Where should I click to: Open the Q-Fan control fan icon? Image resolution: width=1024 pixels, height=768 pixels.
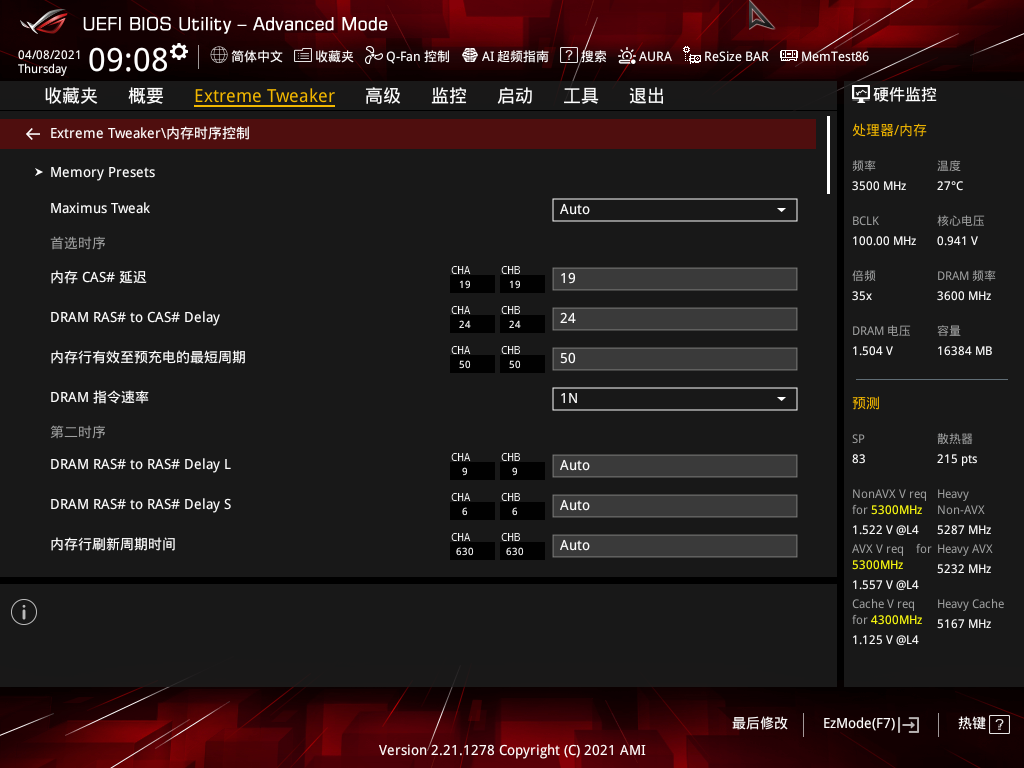(373, 56)
